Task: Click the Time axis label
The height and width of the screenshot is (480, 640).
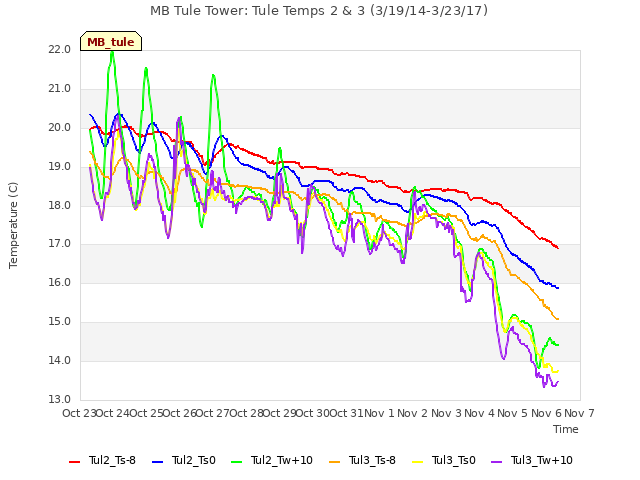Action: (x=566, y=429)
